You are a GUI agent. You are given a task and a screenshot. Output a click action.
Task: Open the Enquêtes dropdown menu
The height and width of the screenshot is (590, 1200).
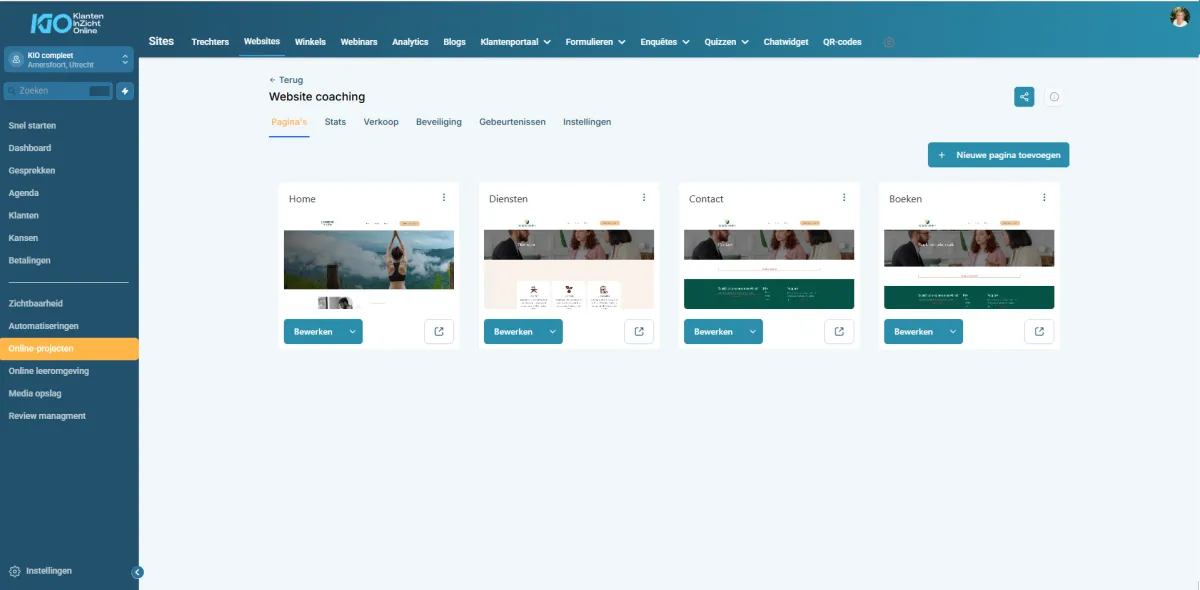click(x=666, y=42)
